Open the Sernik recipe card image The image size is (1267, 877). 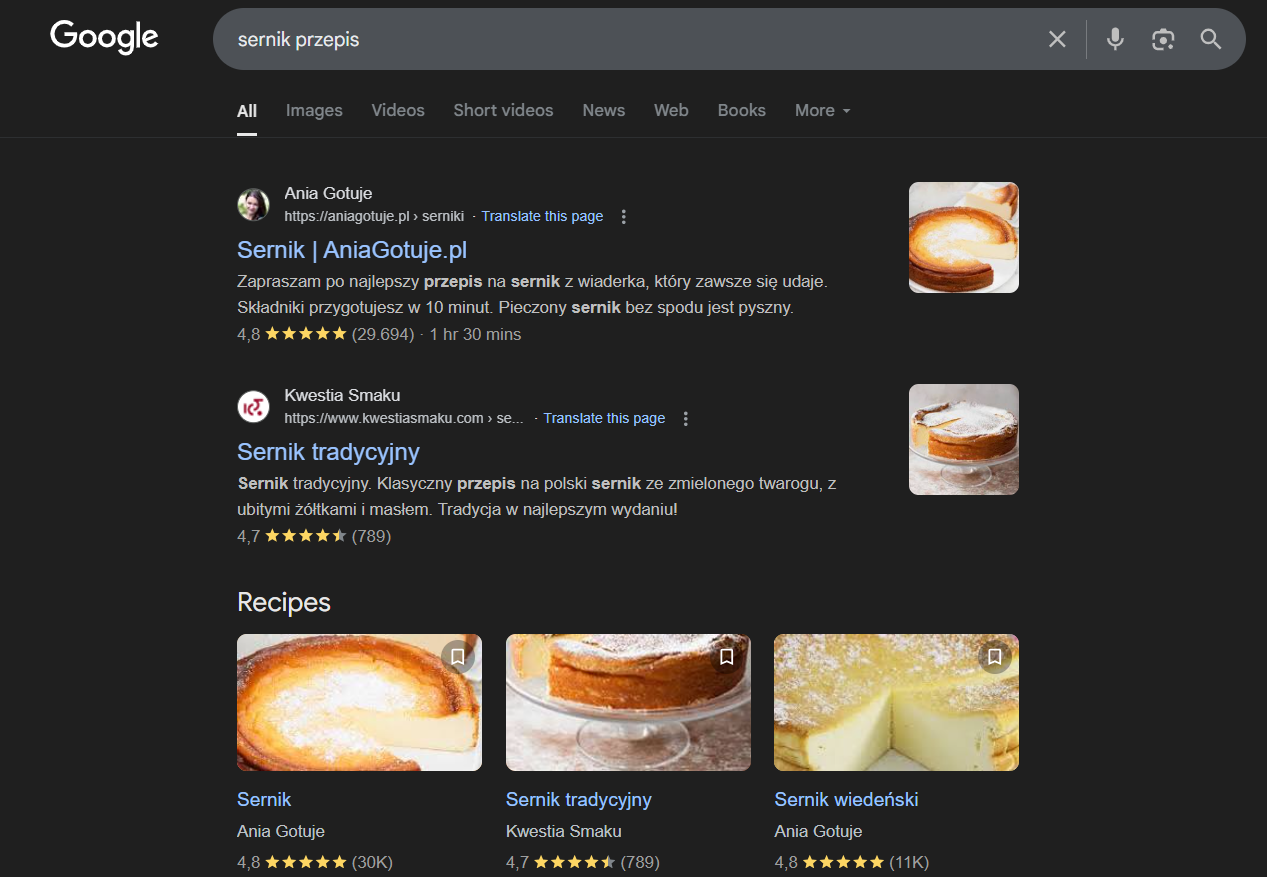point(359,702)
